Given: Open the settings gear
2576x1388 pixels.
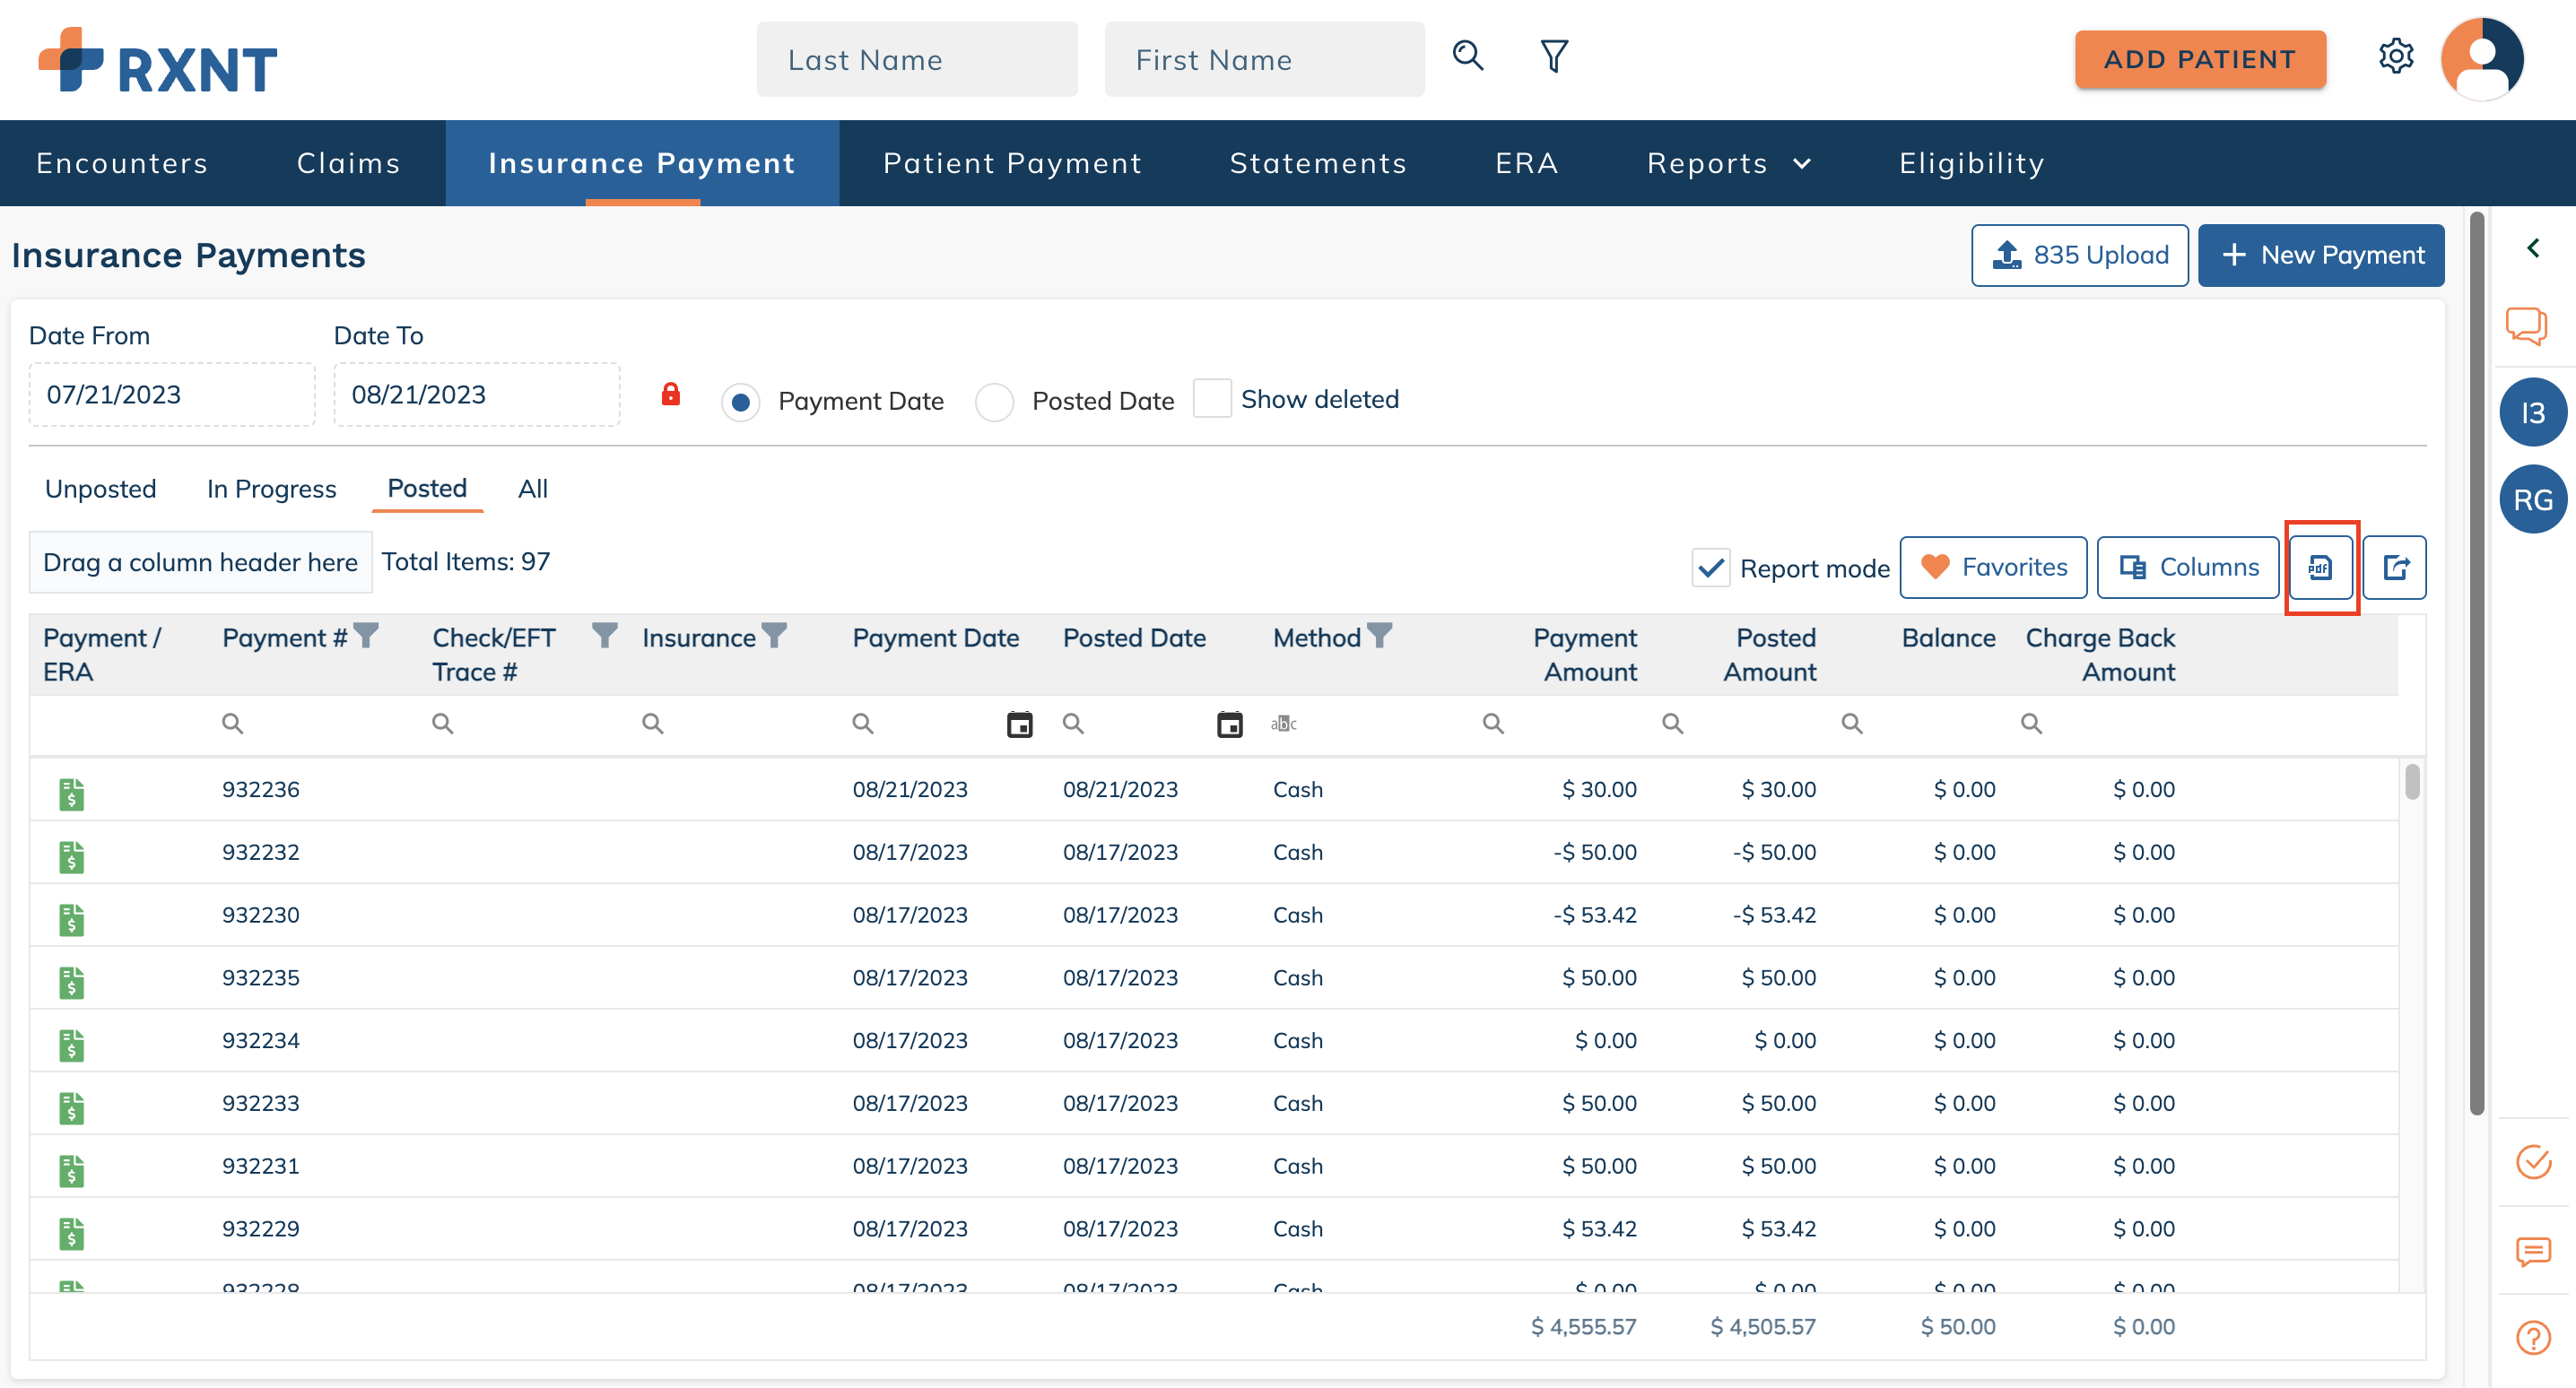Looking at the screenshot, I should click(2396, 57).
